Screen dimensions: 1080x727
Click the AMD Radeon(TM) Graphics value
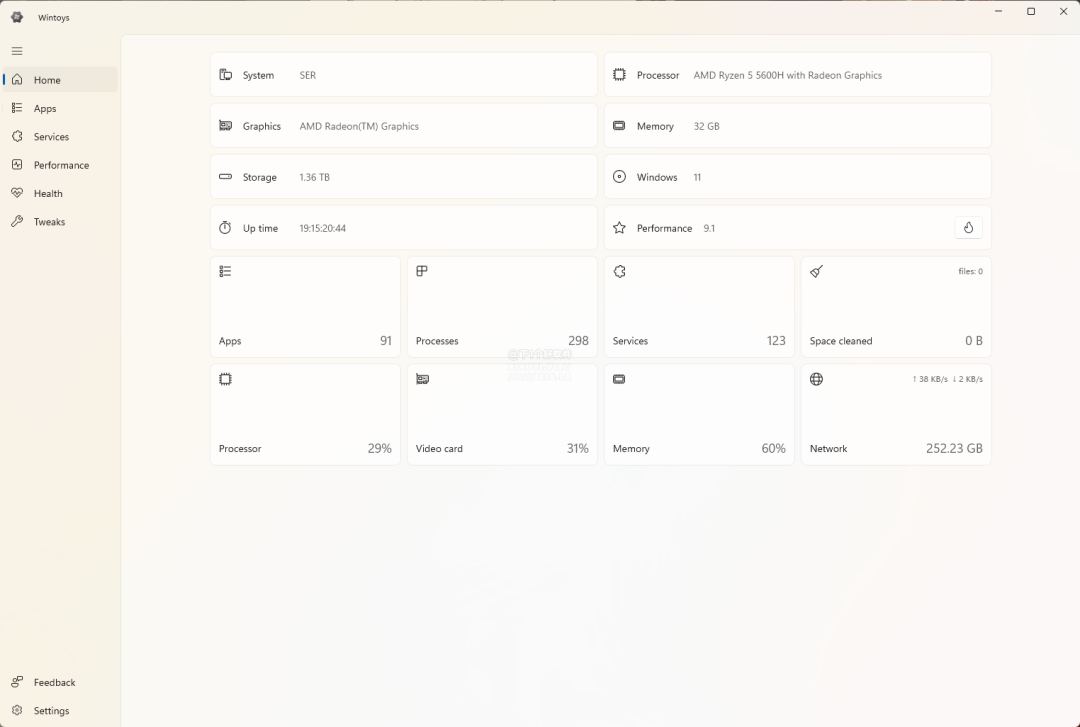click(x=359, y=126)
